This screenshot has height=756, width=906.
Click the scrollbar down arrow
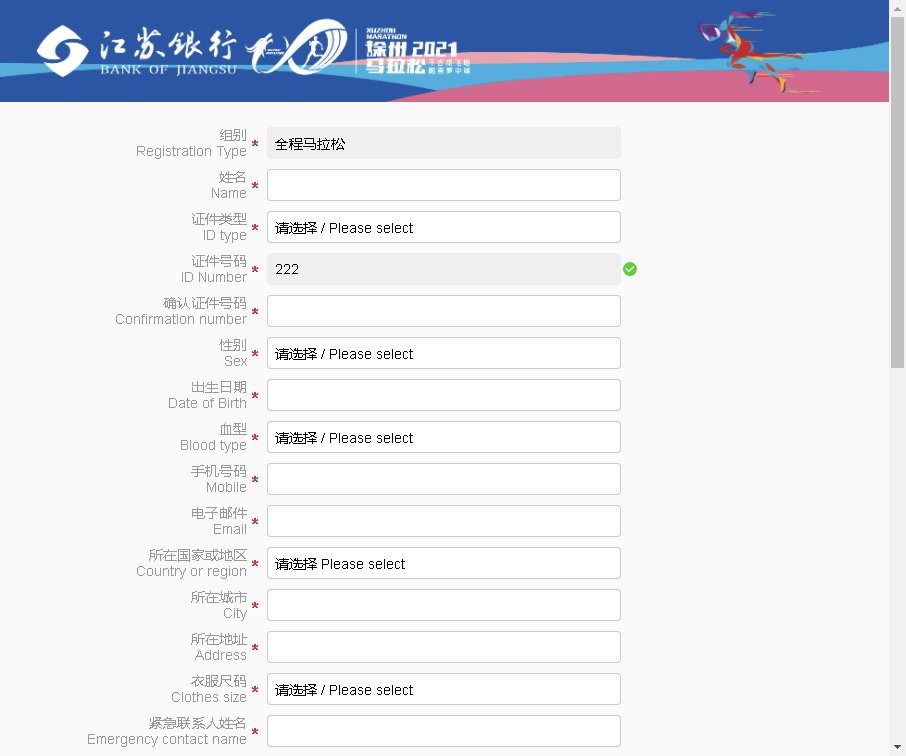point(897,747)
